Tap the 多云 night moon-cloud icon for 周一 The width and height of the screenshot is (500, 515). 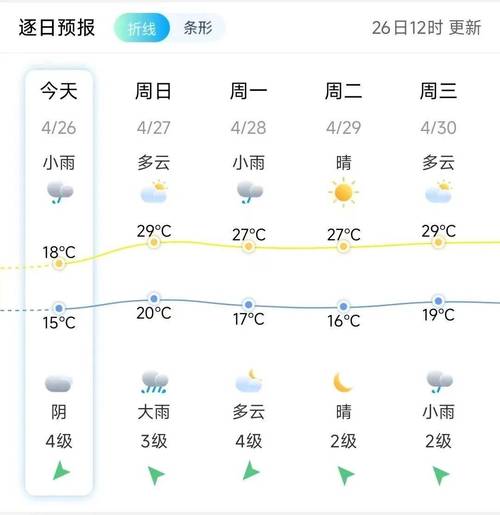coord(249,381)
